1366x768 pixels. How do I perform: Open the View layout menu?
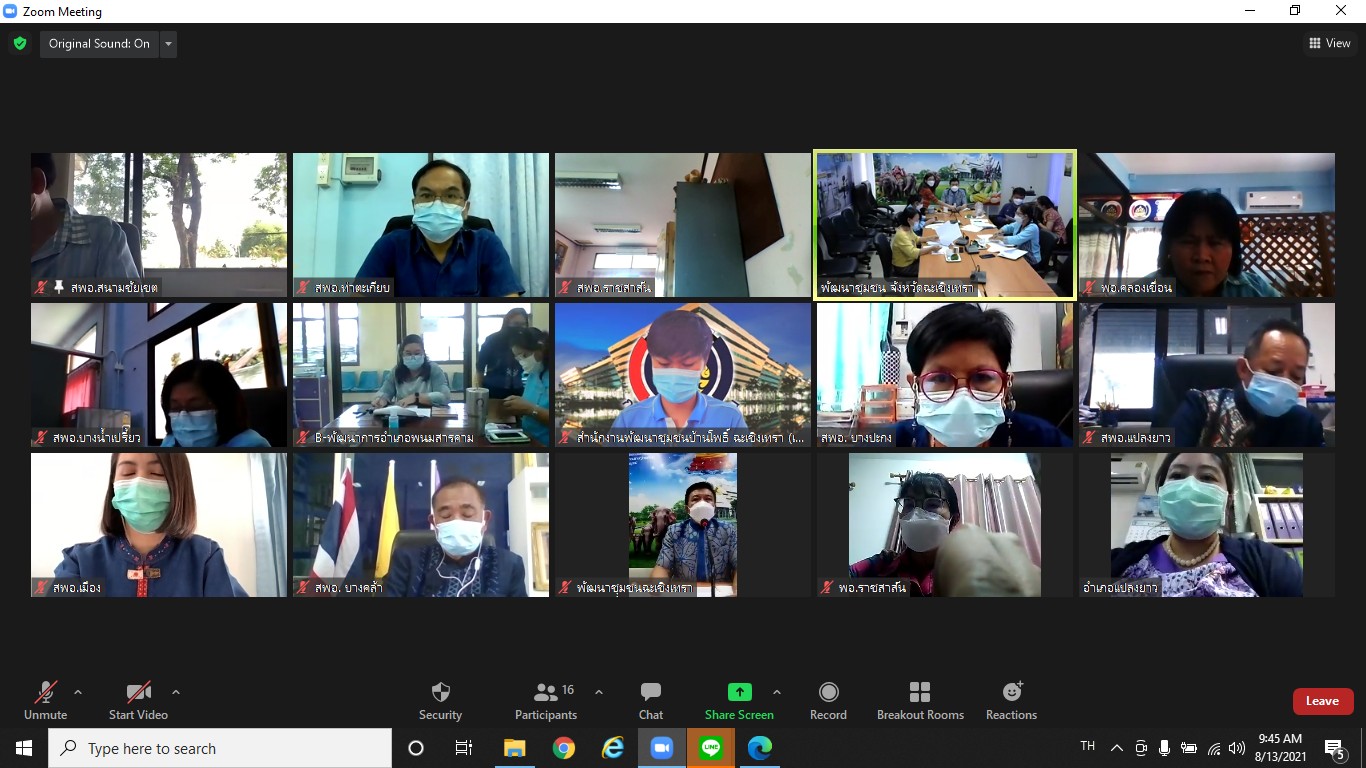pos(1330,43)
